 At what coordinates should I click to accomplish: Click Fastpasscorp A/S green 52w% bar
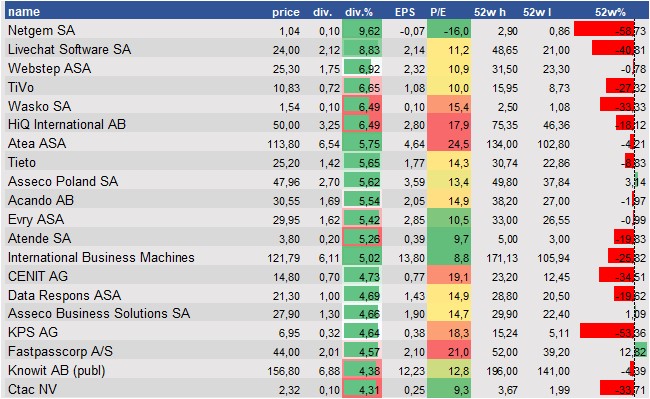(x=640, y=350)
